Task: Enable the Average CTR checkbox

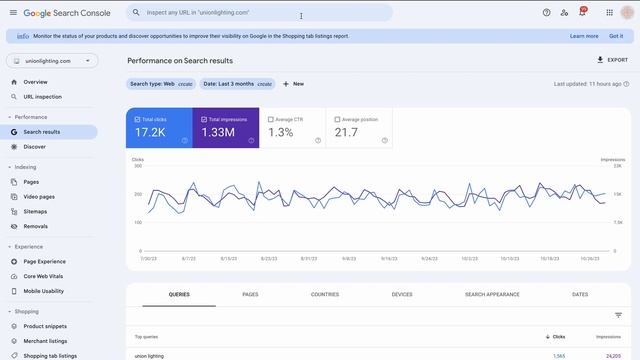Action: (270, 120)
